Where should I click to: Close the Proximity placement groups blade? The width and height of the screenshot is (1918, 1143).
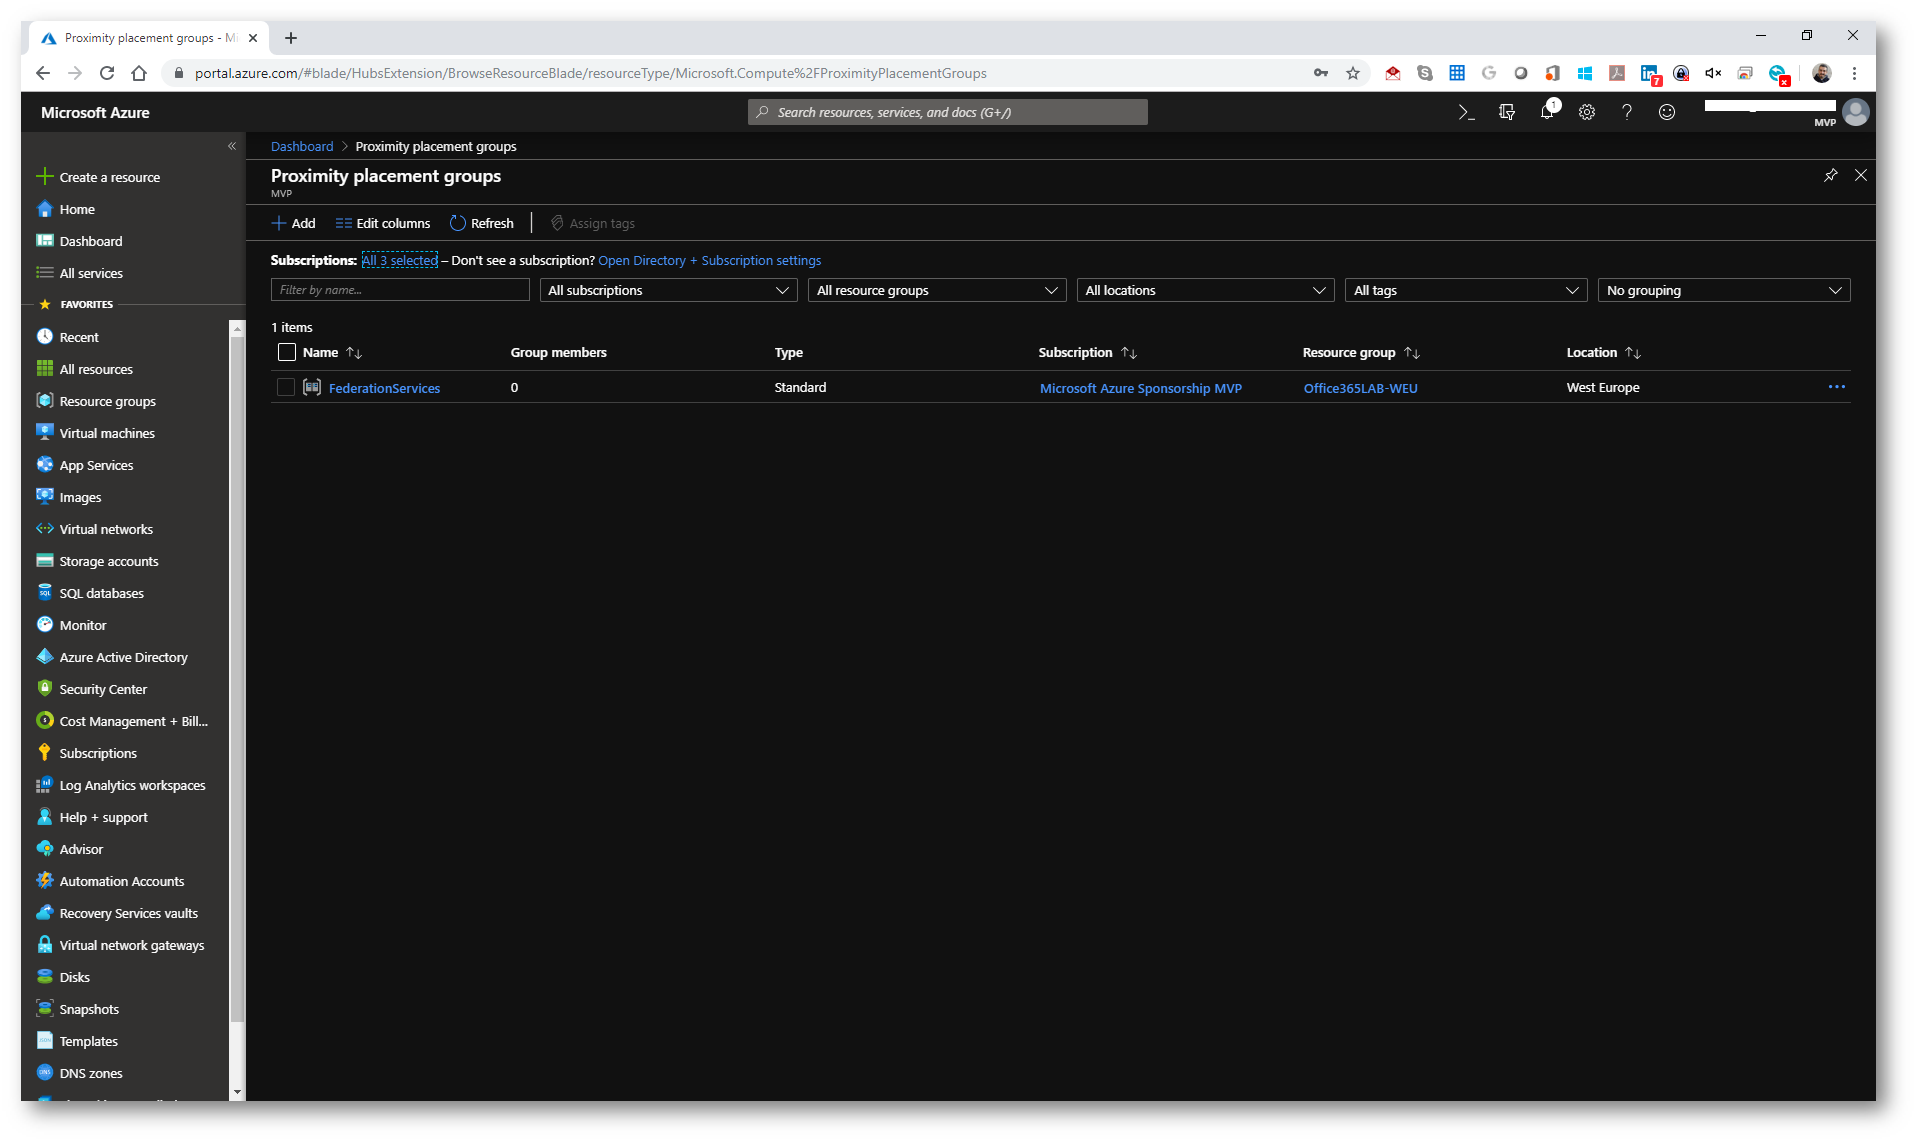pos(1861,175)
